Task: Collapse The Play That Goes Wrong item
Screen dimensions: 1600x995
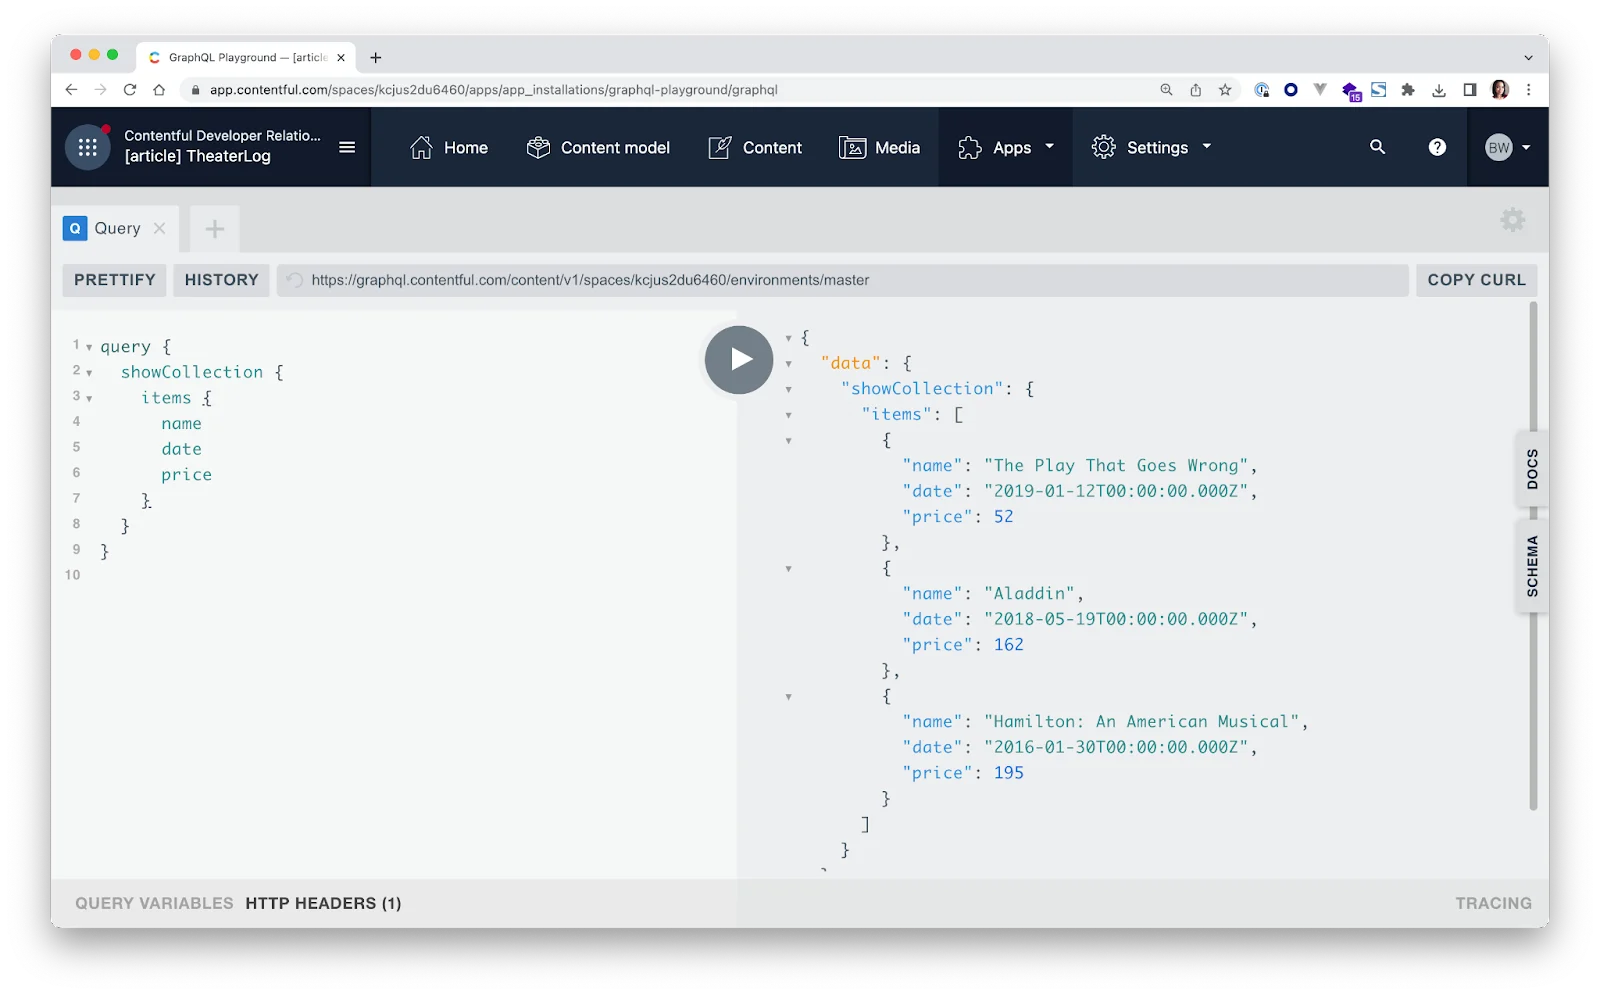Action: [x=788, y=441]
